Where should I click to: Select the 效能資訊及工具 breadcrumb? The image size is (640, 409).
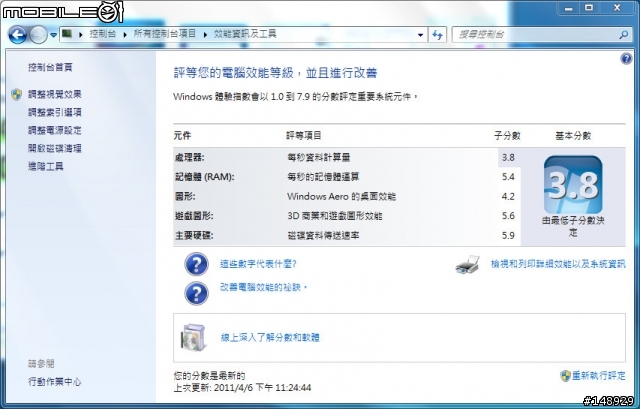245,34
